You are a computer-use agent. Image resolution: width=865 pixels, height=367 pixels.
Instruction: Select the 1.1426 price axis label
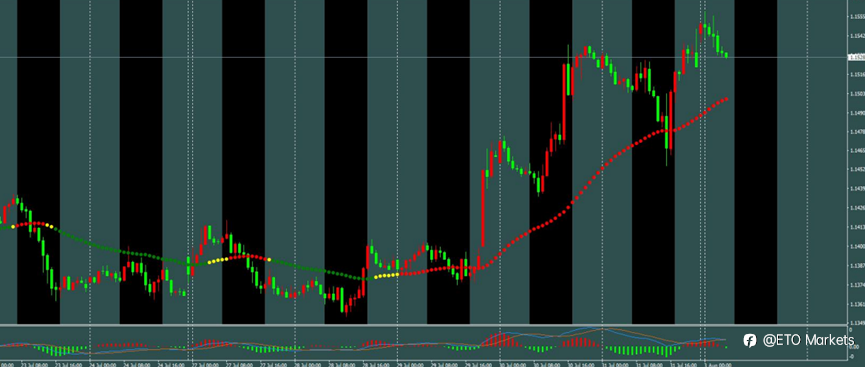click(x=857, y=208)
